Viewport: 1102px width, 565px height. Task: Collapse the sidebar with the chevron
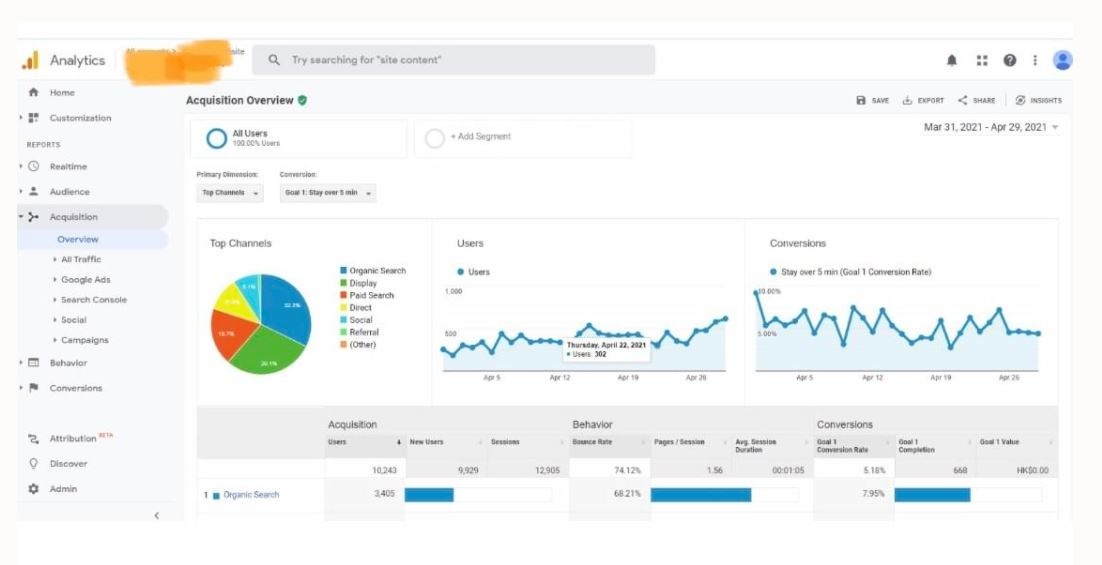156,516
